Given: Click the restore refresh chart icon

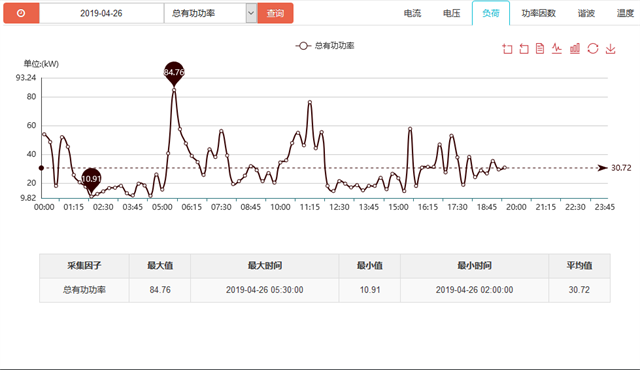Looking at the screenshot, I should click(x=593, y=49).
